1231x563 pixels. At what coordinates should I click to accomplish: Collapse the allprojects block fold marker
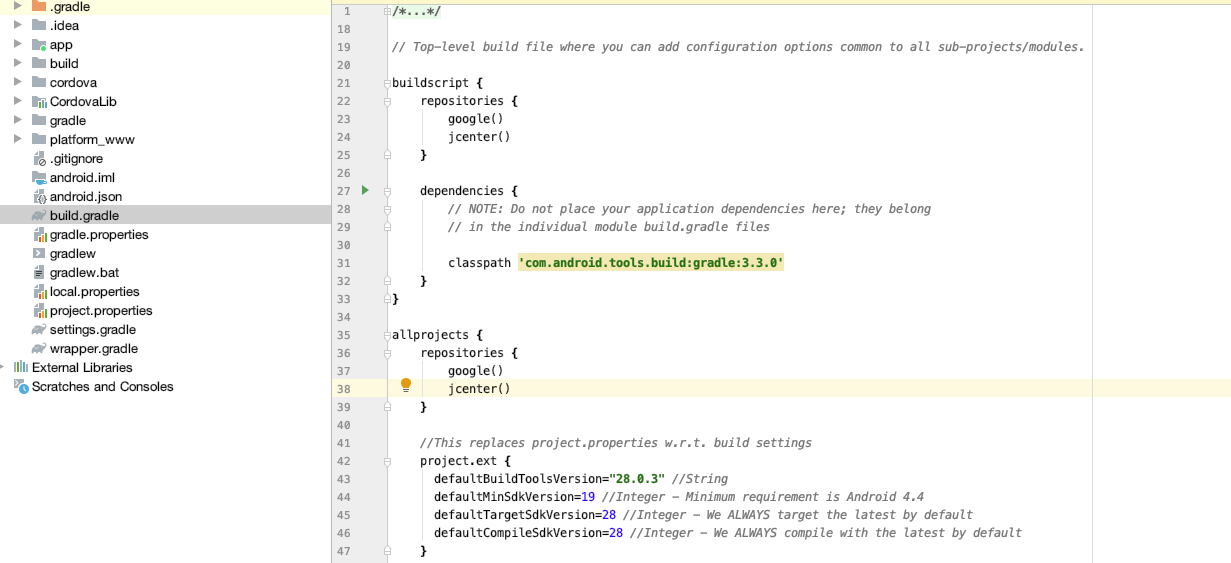387,335
